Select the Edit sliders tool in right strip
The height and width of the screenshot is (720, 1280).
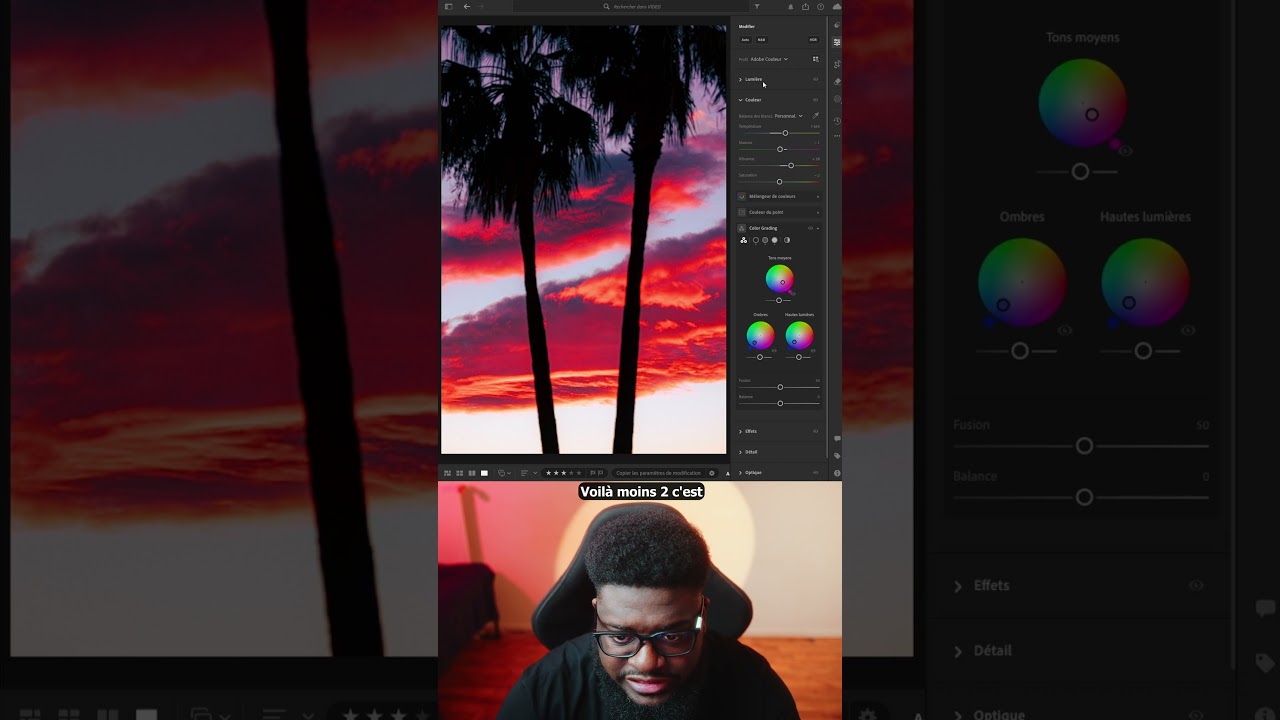[837, 42]
